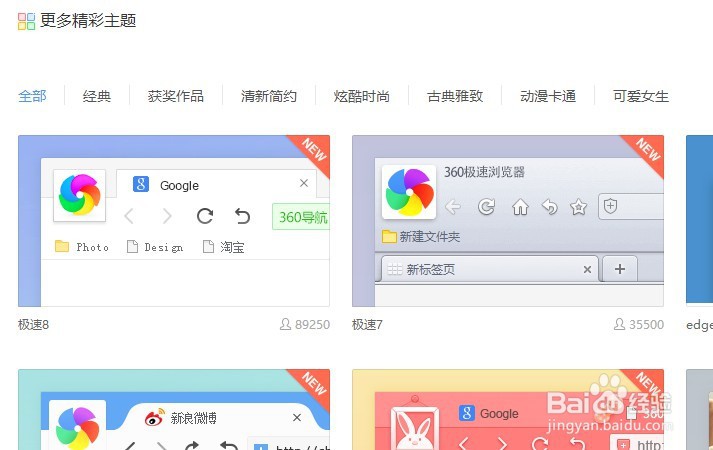Switch to the 经典 category
This screenshot has width=713, height=450.
pyautogui.click(x=97, y=96)
